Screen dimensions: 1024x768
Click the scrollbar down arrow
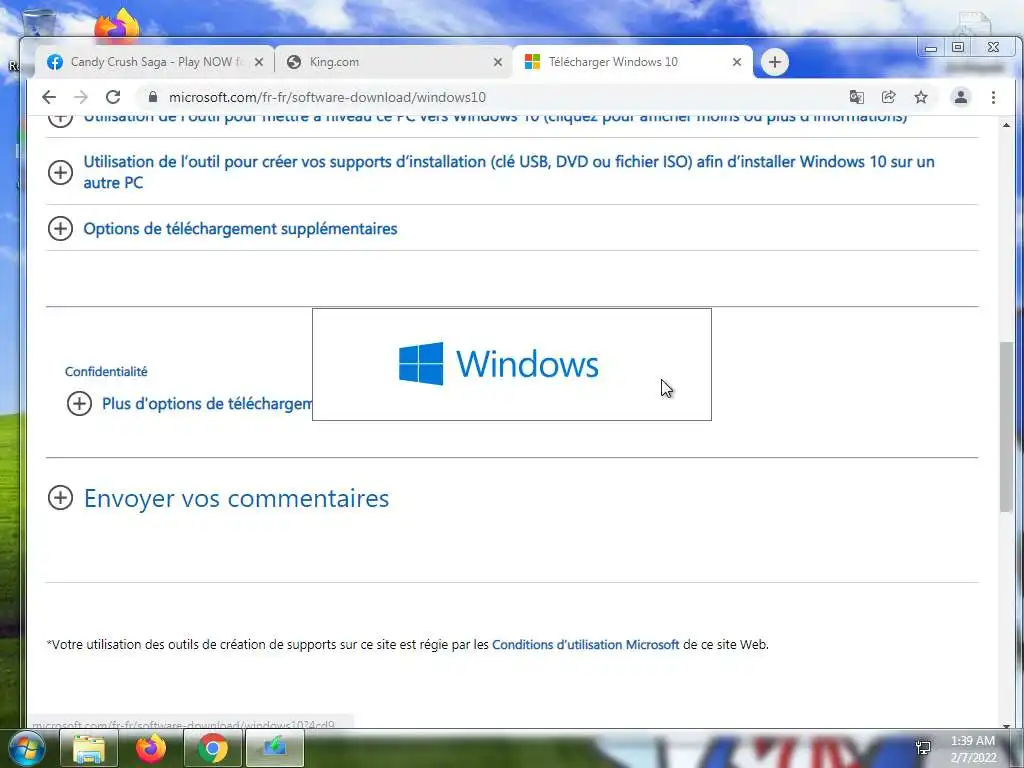(1006, 725)
